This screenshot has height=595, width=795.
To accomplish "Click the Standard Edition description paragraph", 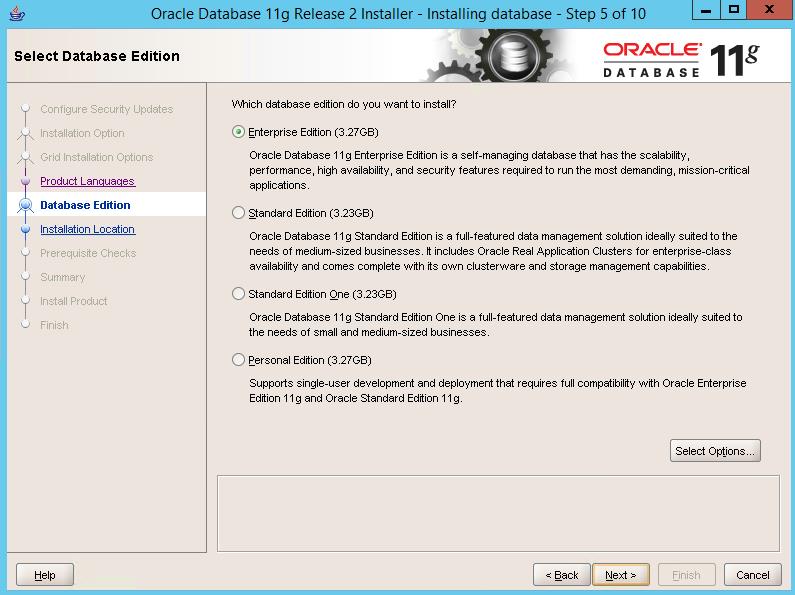I will (493, 251).
